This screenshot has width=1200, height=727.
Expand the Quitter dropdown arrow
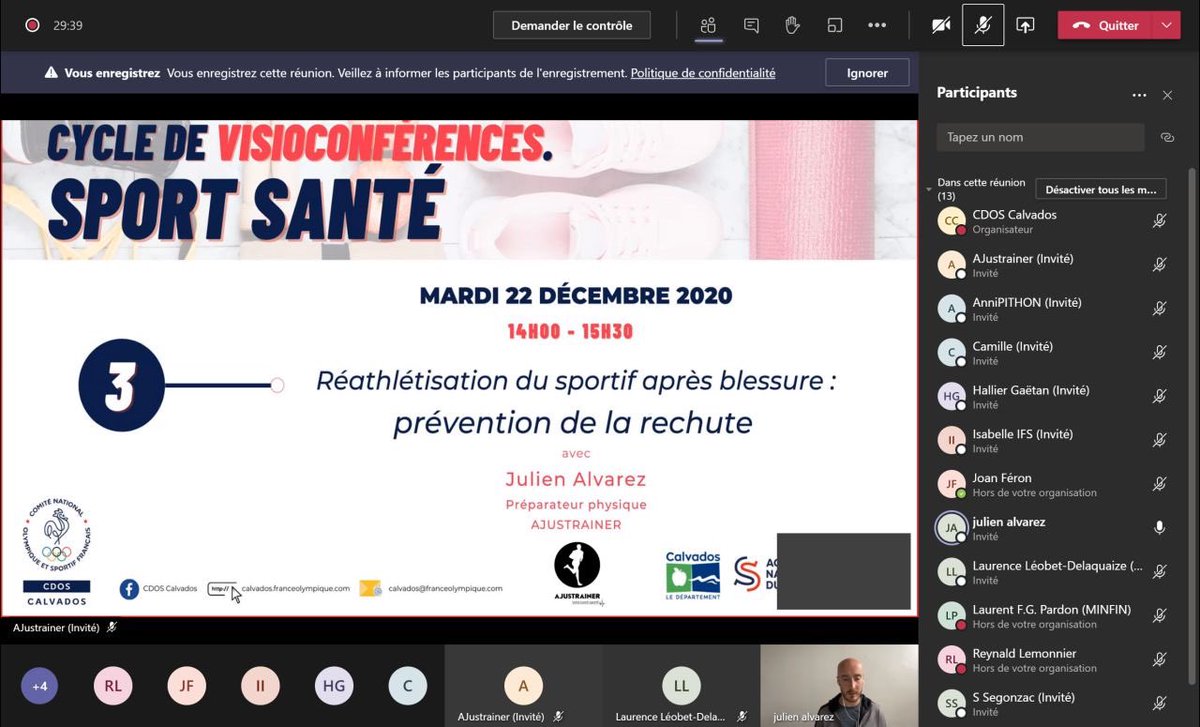[1166, 26]
